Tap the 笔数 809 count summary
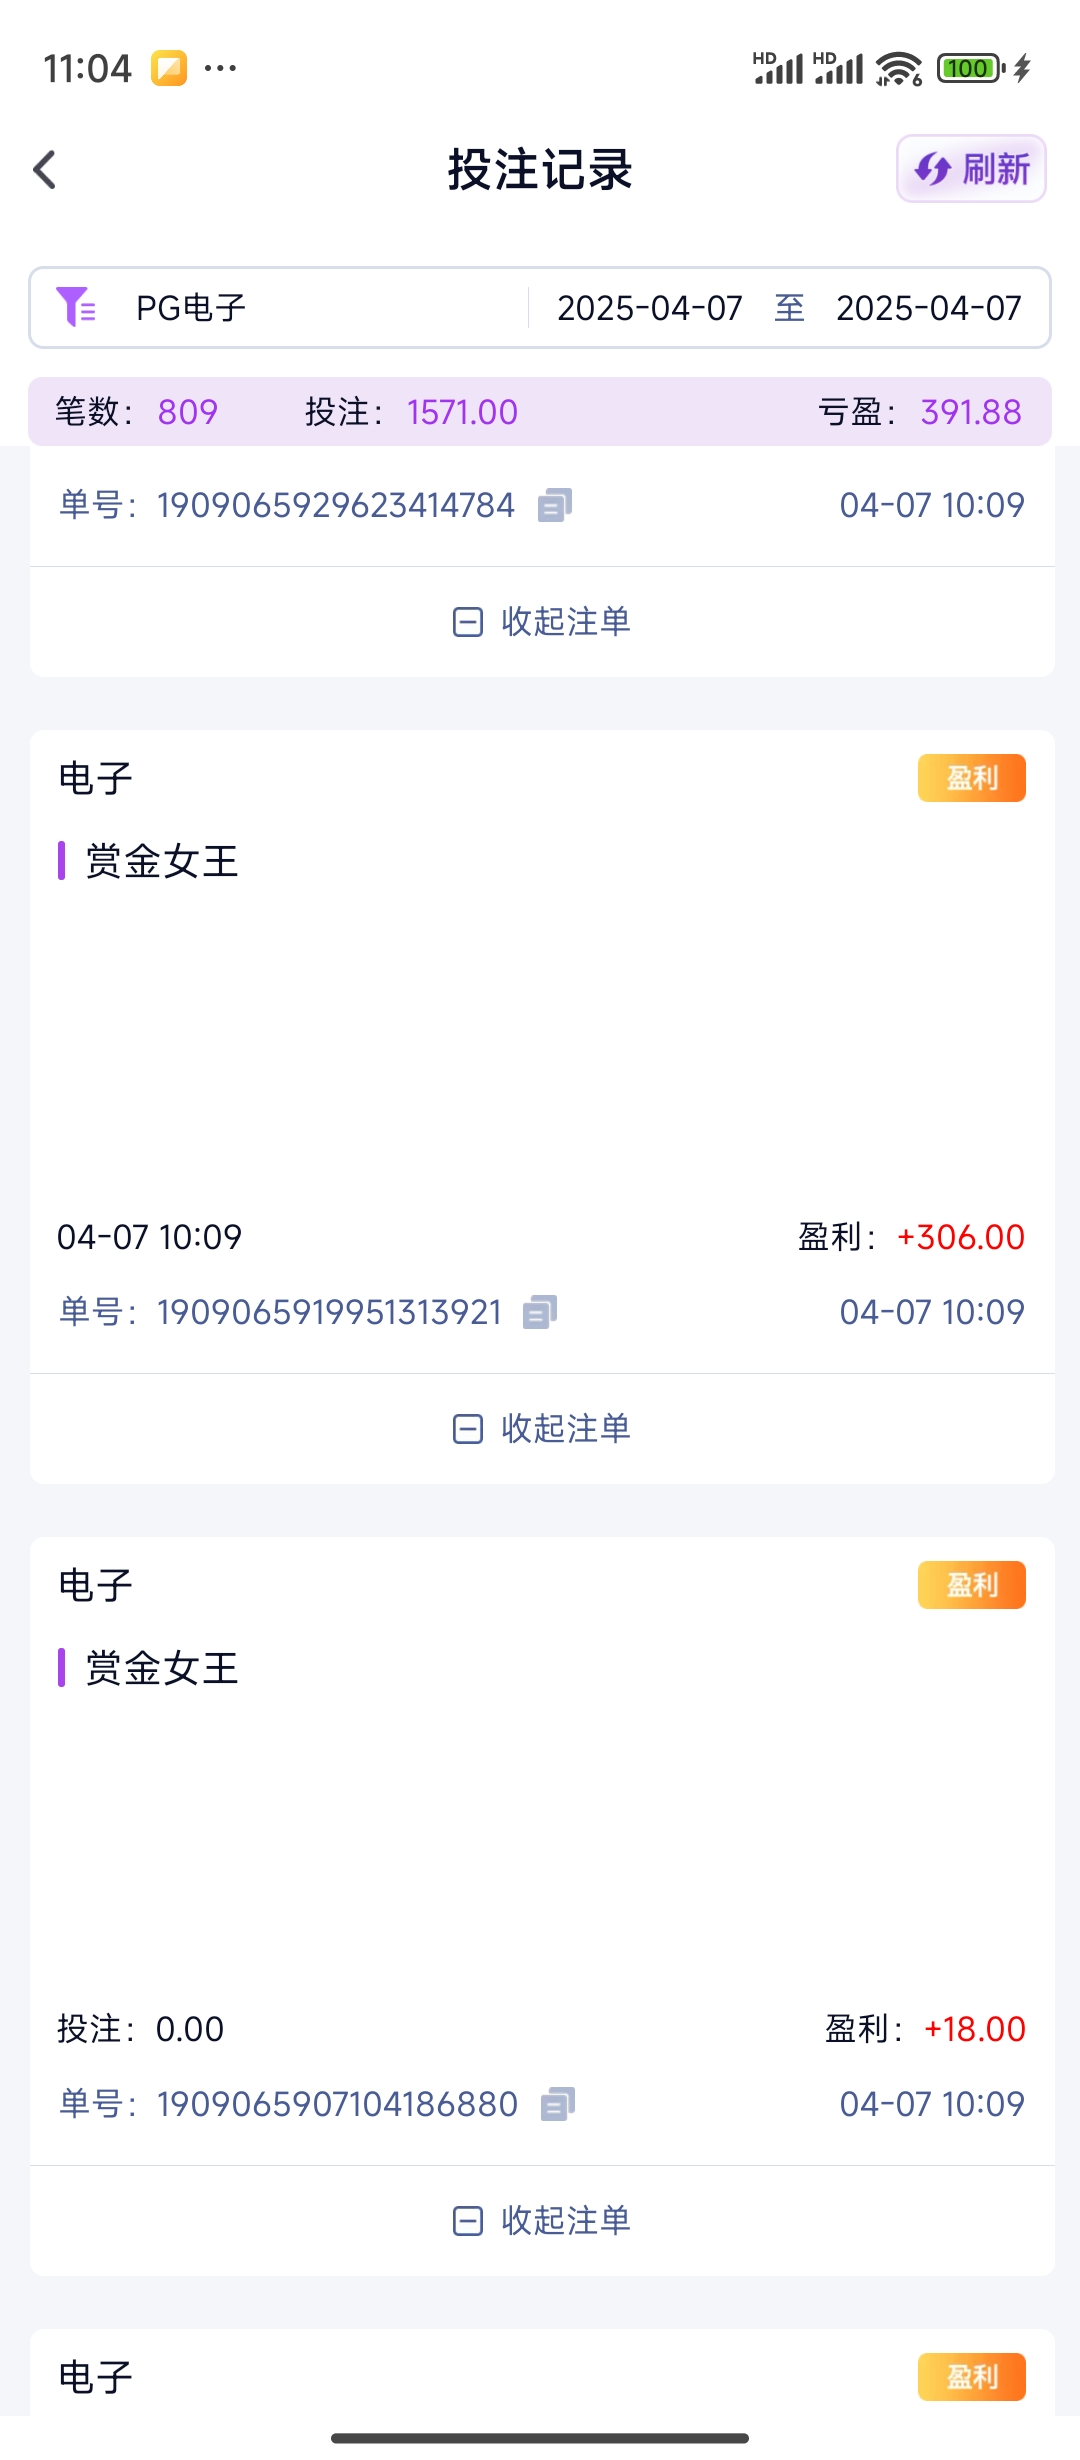Viewport: 1080px width, 2460px height. point(187,412)
